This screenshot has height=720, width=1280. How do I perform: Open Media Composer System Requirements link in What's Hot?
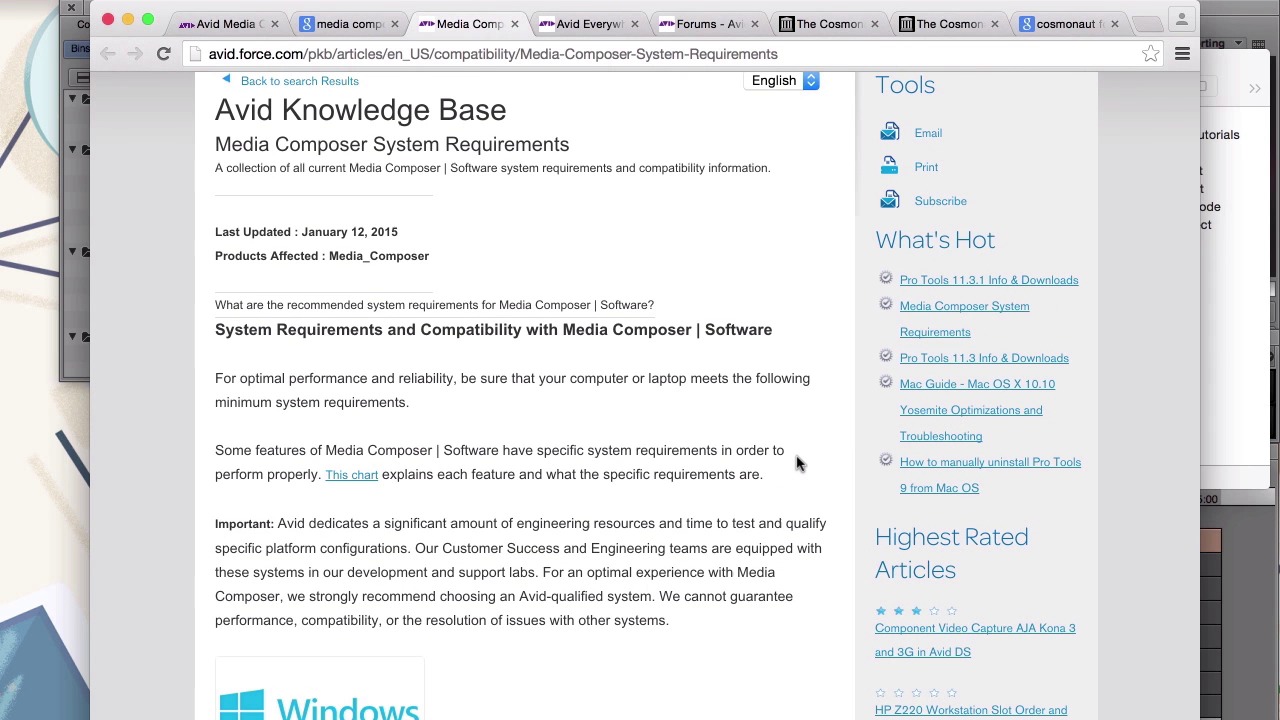[964, 319]
